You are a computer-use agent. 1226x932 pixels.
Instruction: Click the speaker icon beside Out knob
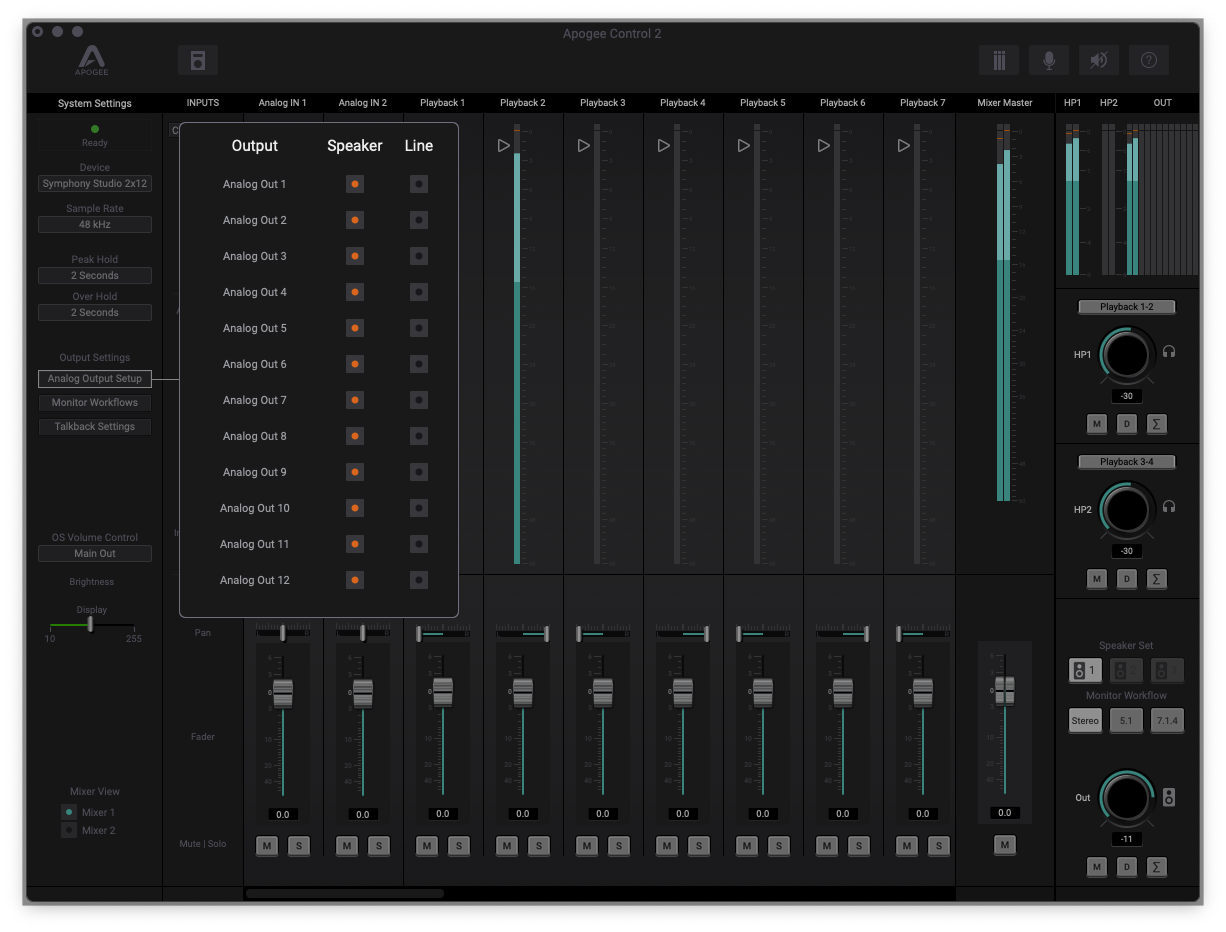tap(1169, 797)
